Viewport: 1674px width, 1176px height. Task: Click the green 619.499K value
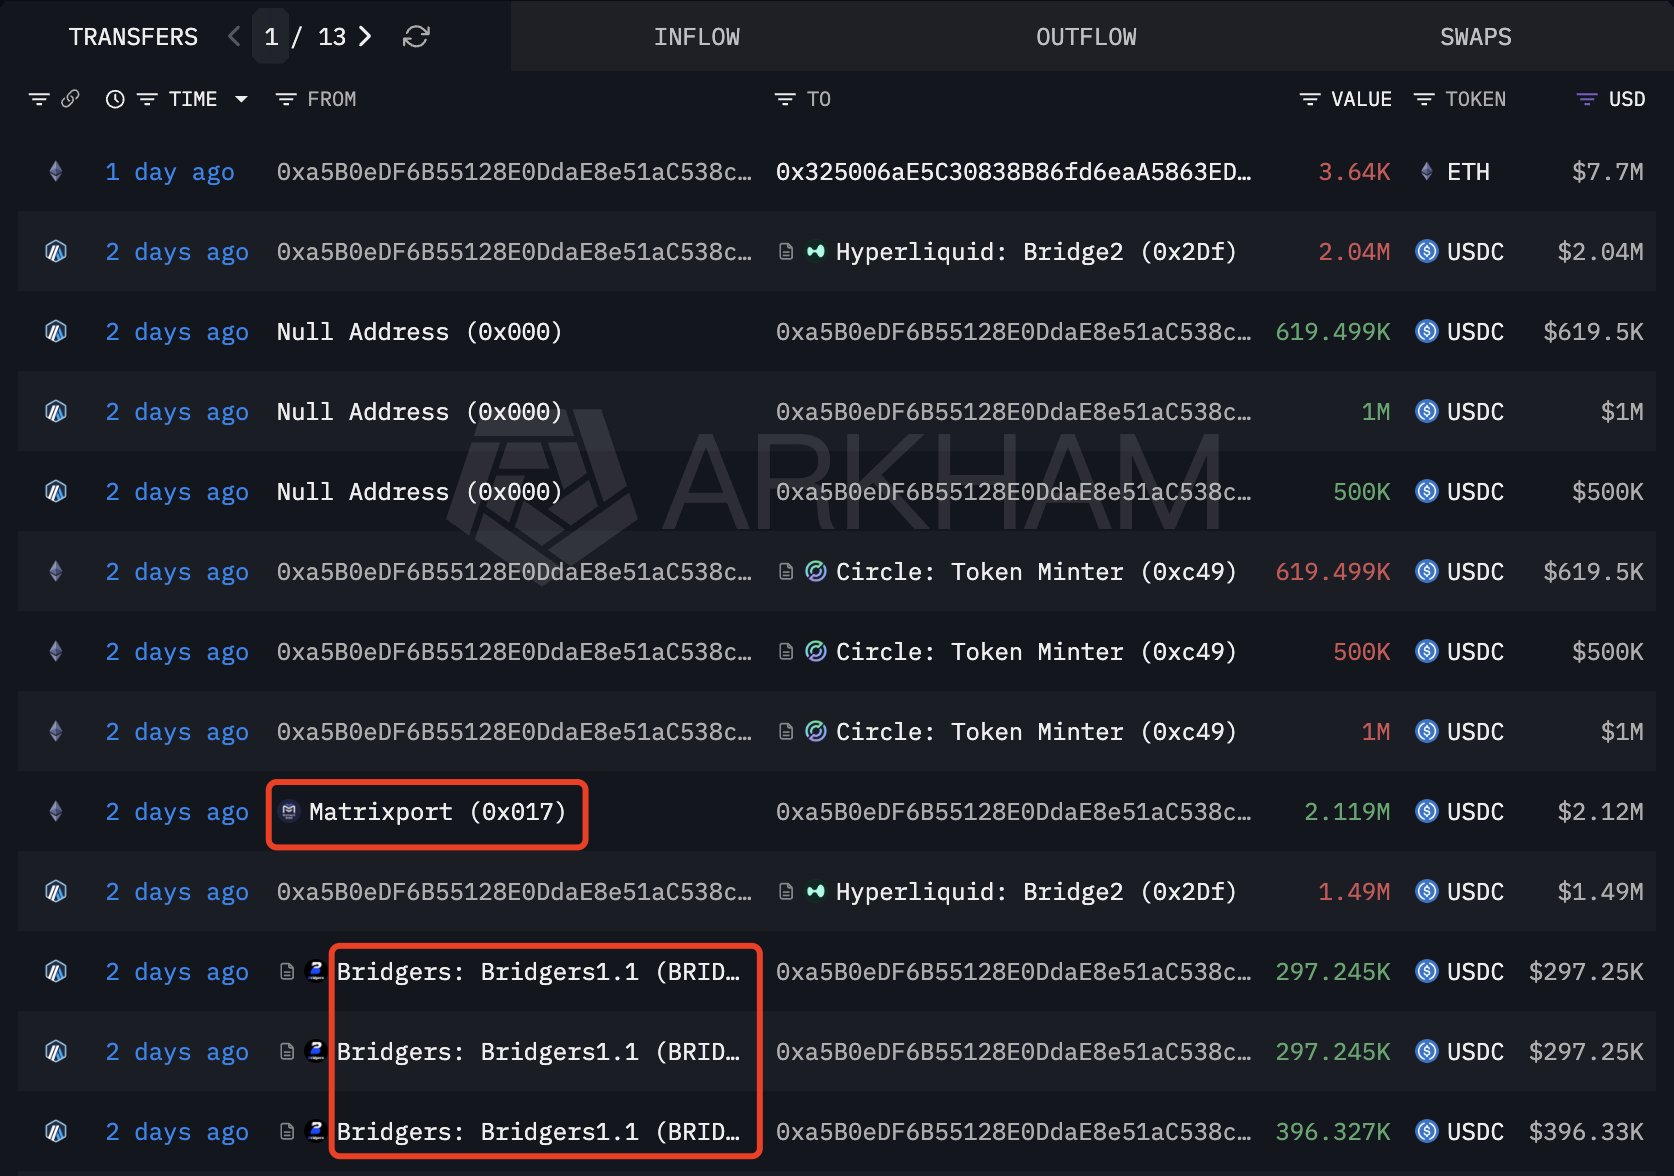(x=1332, y=332)
